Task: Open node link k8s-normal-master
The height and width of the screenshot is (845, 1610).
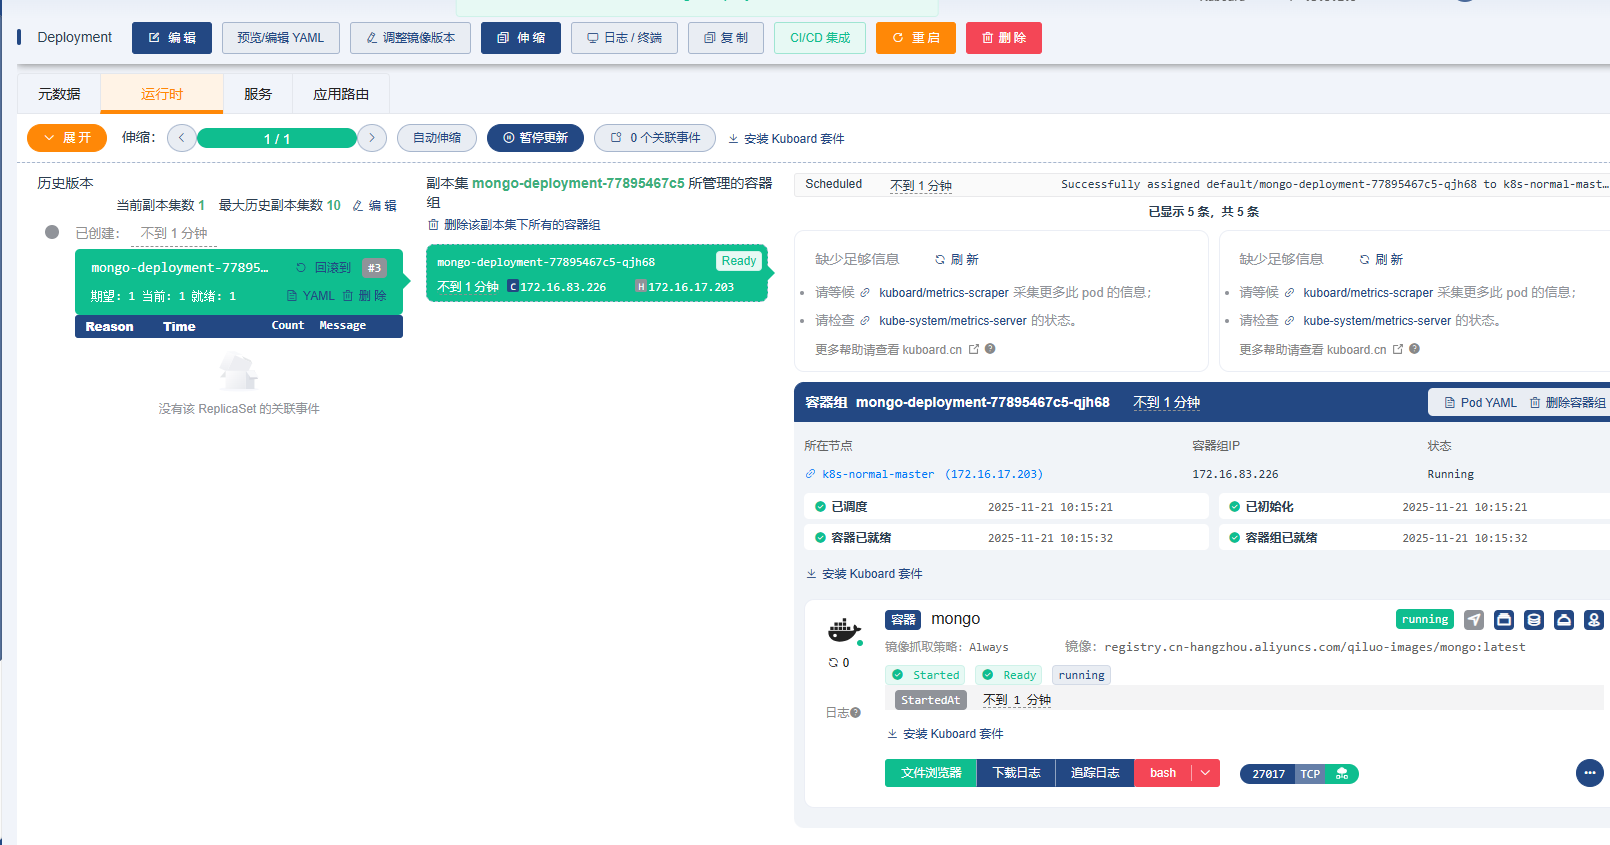Action: tap(924, 474)
